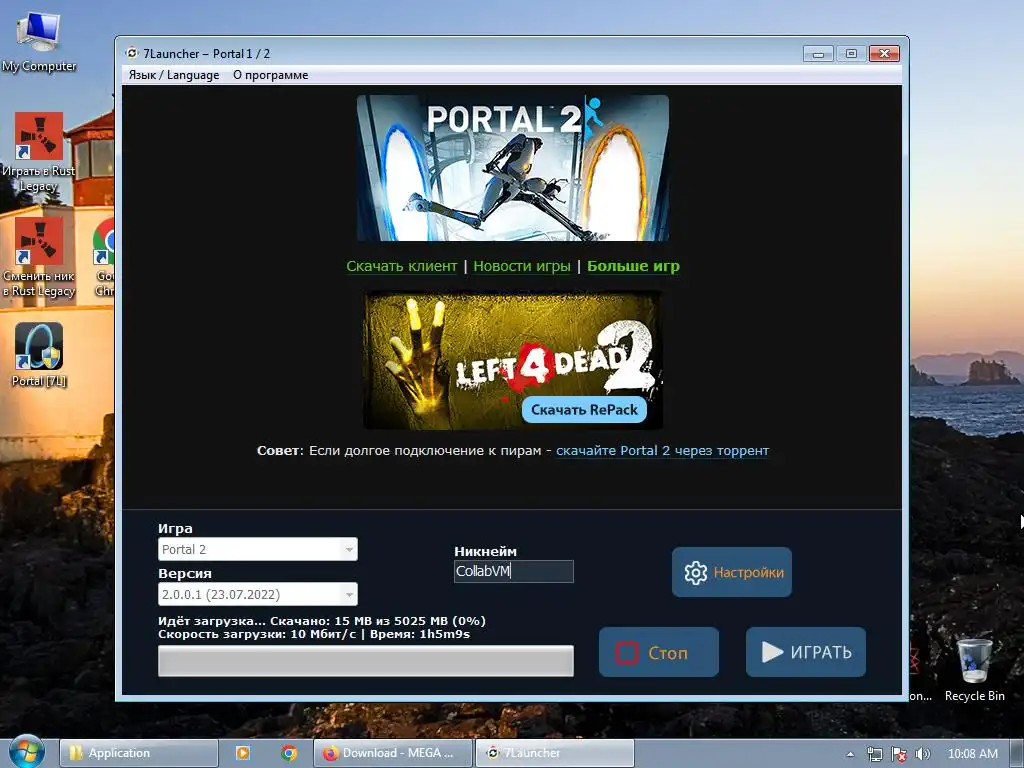Screen dimensions: 1024x768
Task: Select the My Computer desktop icon
Action: (39, 42)
